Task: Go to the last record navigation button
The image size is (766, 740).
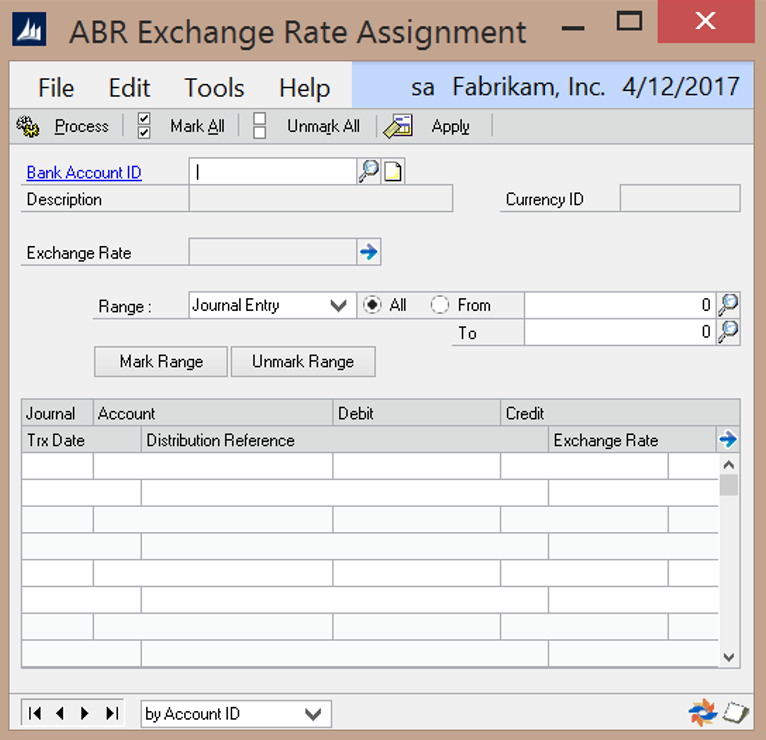Action: (112, 713)
